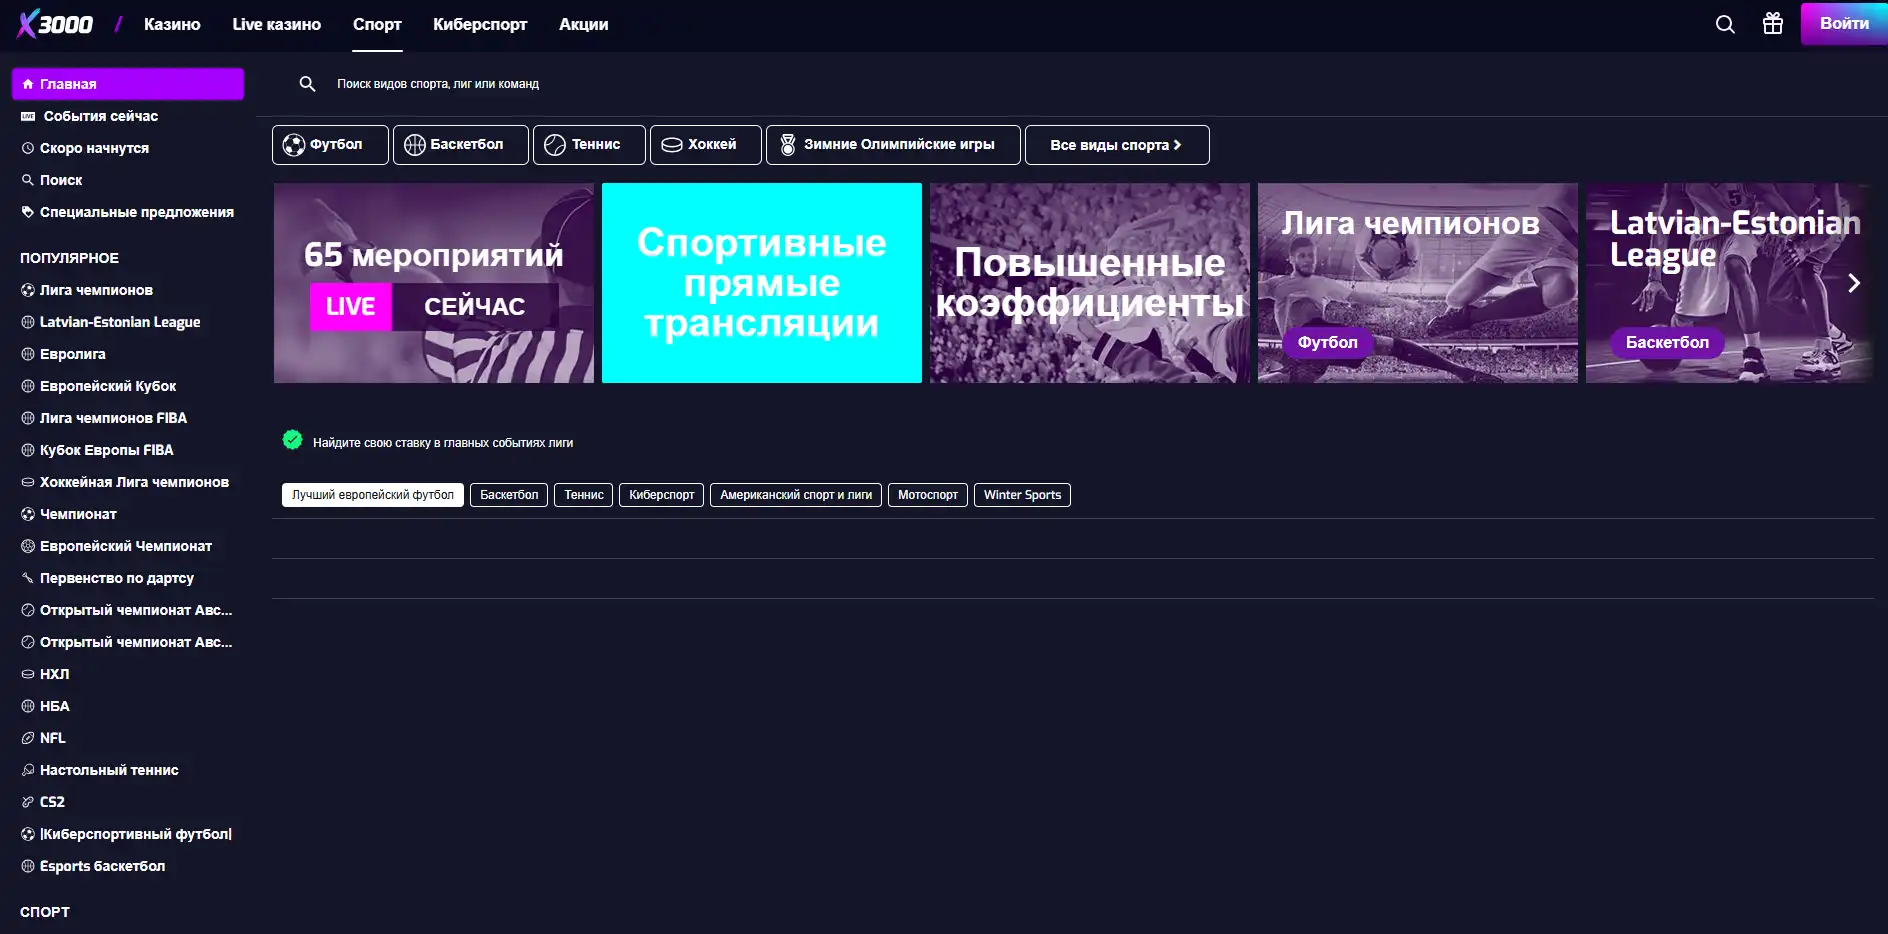Image resolution: width=1888 pixels, height=934 pixels.
Task: Open Специальные предложения in the sidebar
Action: click(136, 211)
